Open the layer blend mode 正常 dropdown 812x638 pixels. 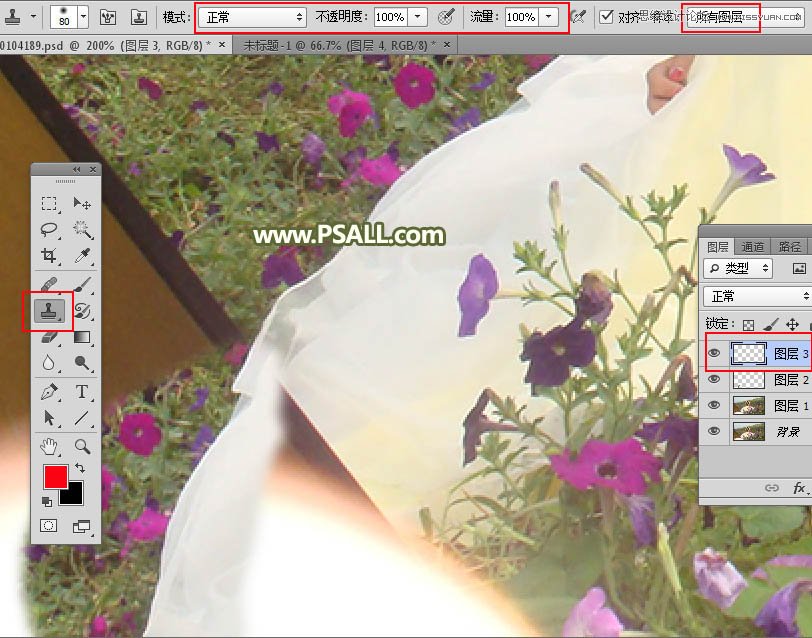coord(757,296)
